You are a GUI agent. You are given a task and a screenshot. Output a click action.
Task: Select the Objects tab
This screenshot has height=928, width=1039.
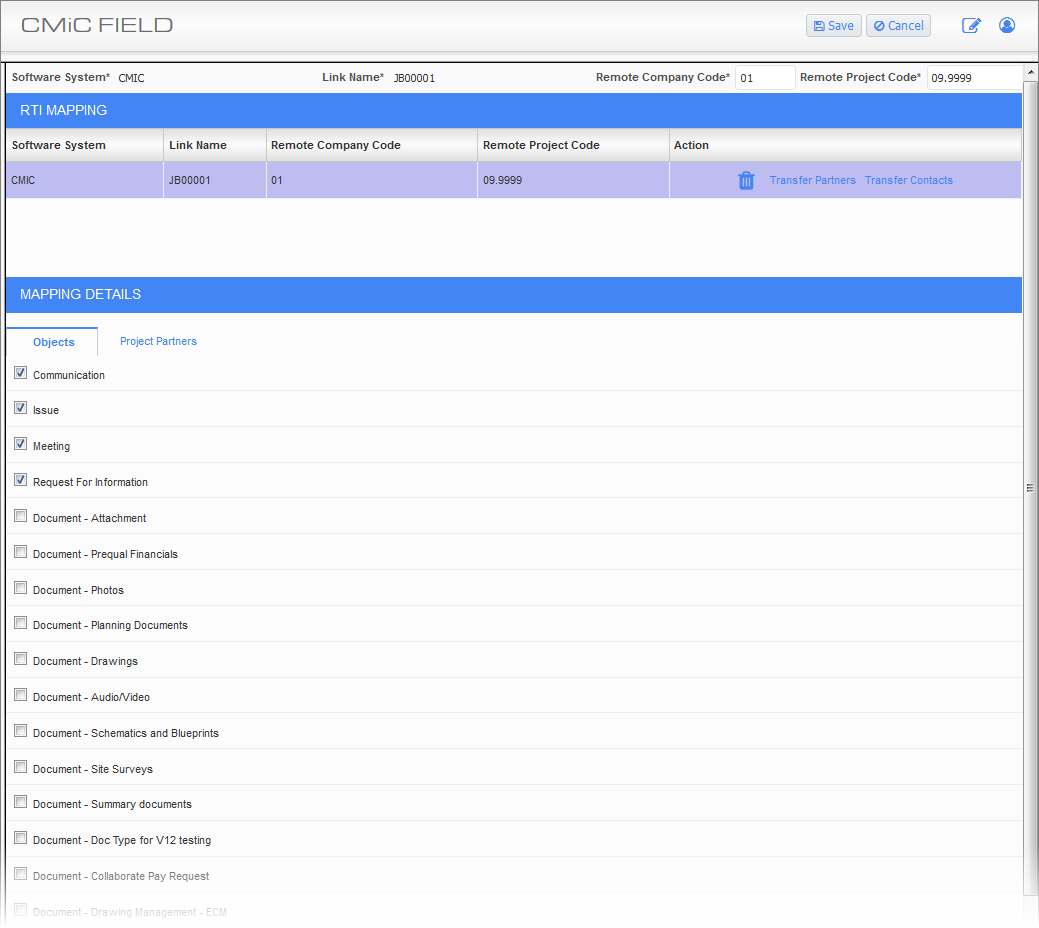pos(54,342)
